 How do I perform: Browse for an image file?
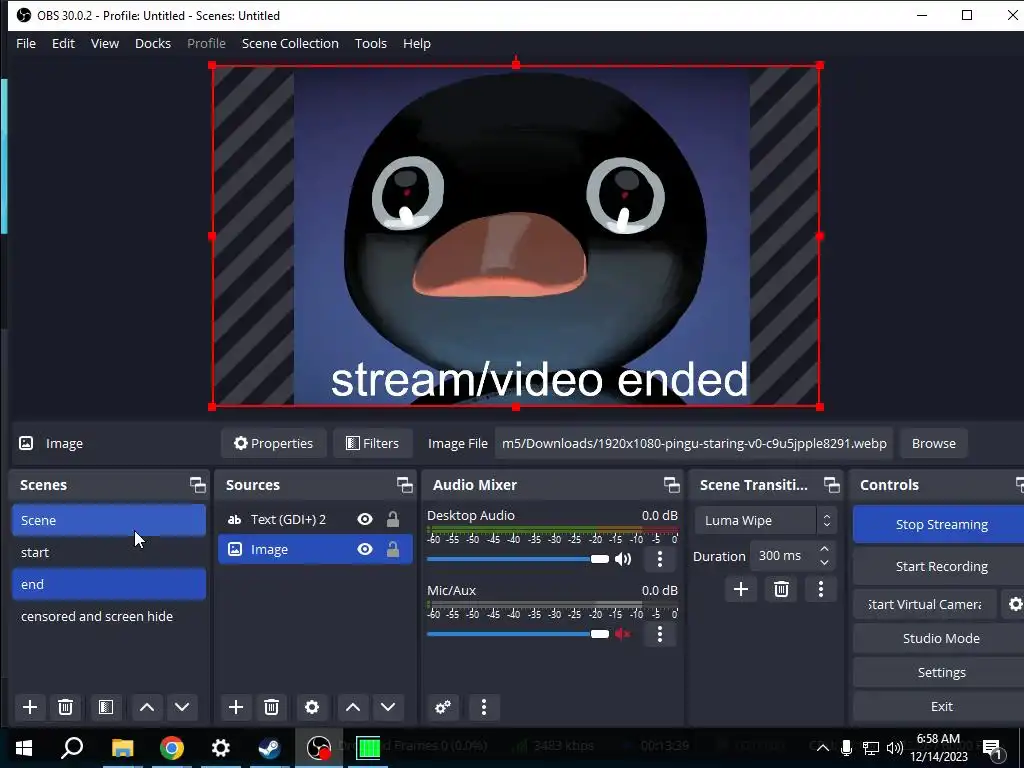pos(933,443)
